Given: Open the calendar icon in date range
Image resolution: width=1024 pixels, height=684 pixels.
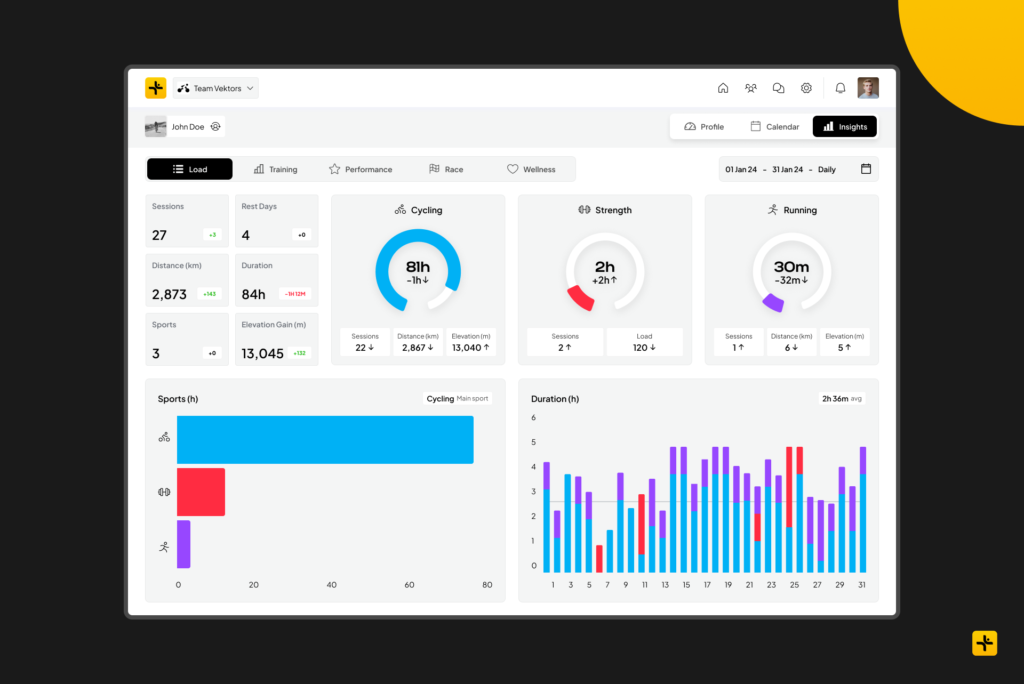Looking at the screenshot, I should (x=866, y=169).
